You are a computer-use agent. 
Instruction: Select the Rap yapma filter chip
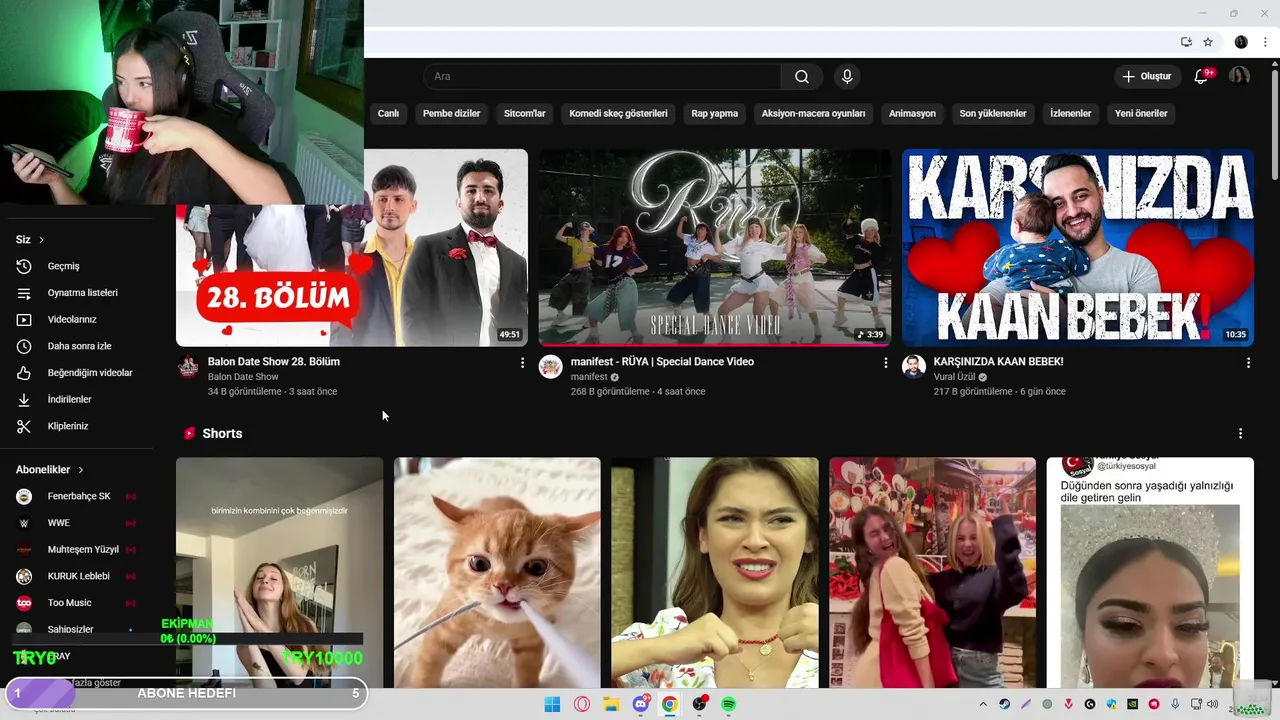(714, 113)
